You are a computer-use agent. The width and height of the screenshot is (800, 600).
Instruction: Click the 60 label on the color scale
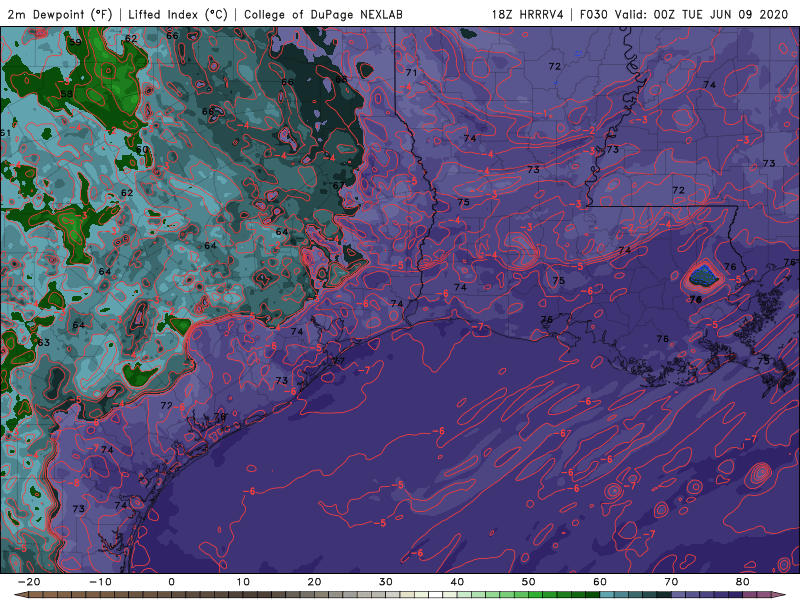tap(600, 582)
